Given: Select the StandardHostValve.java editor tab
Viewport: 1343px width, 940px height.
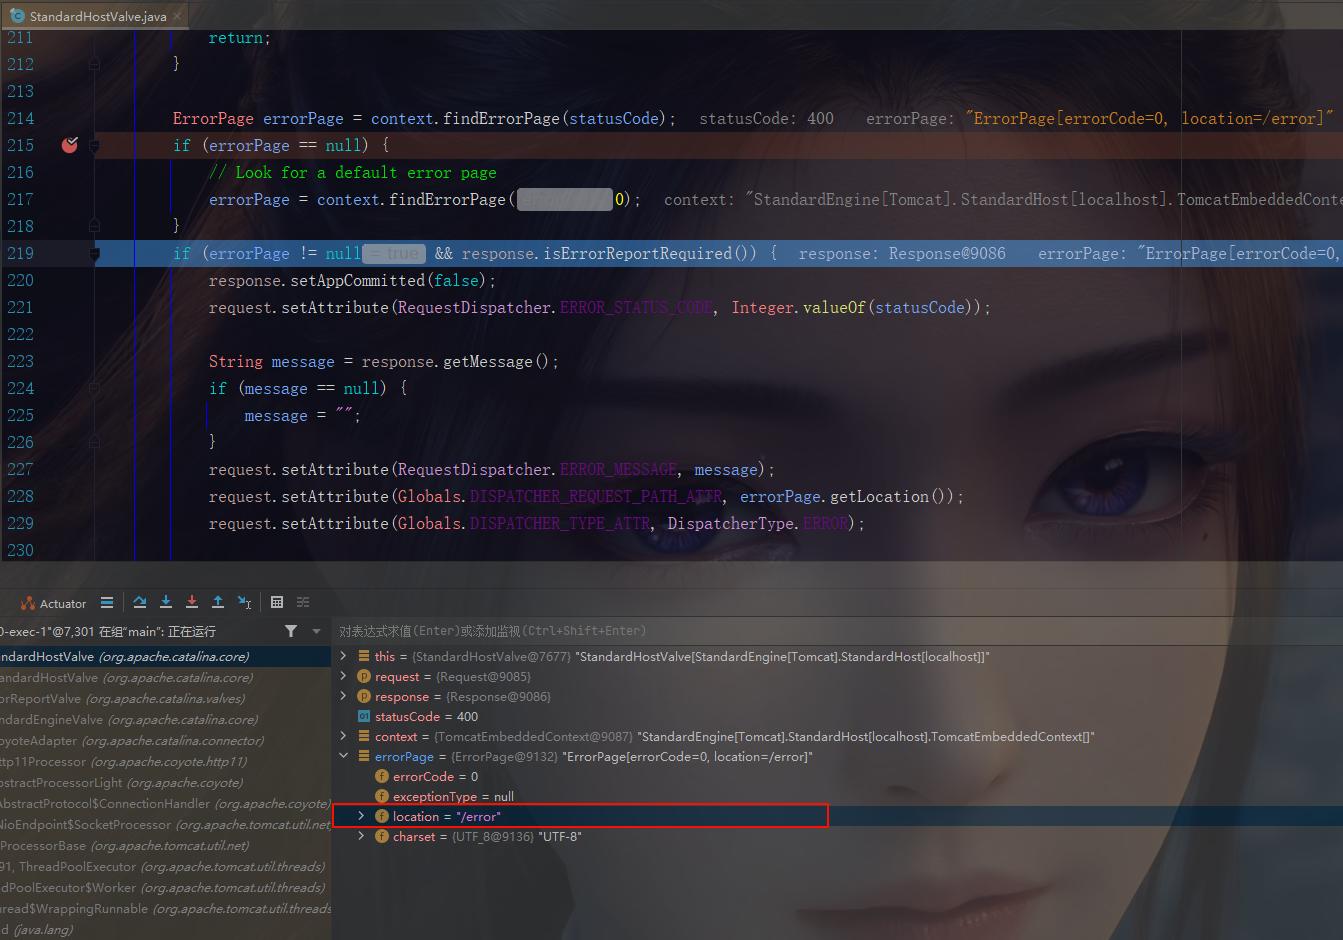Looking at the screenshot, I should click(x=96, y=16).
